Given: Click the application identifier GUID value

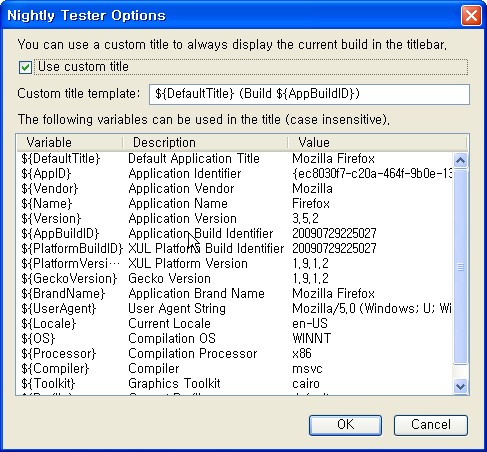Looking at the screenshot, I should (x=372, y=173).
